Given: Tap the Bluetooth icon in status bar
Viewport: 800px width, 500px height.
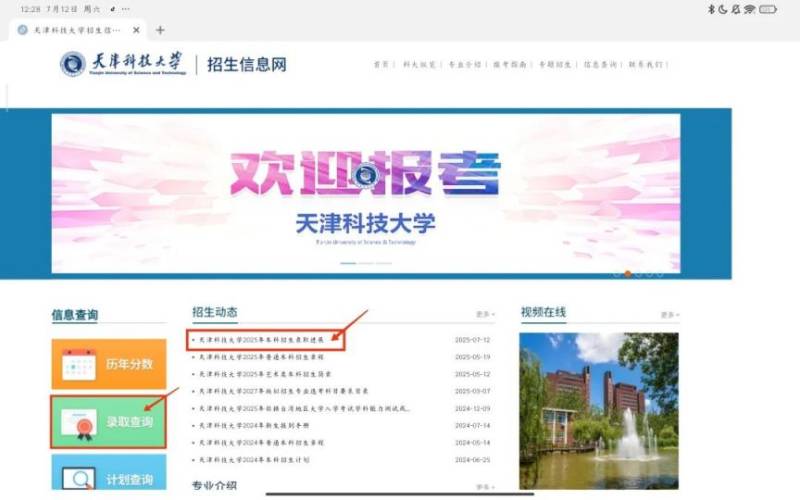Looking at the screenshot, I should point(712,9).
